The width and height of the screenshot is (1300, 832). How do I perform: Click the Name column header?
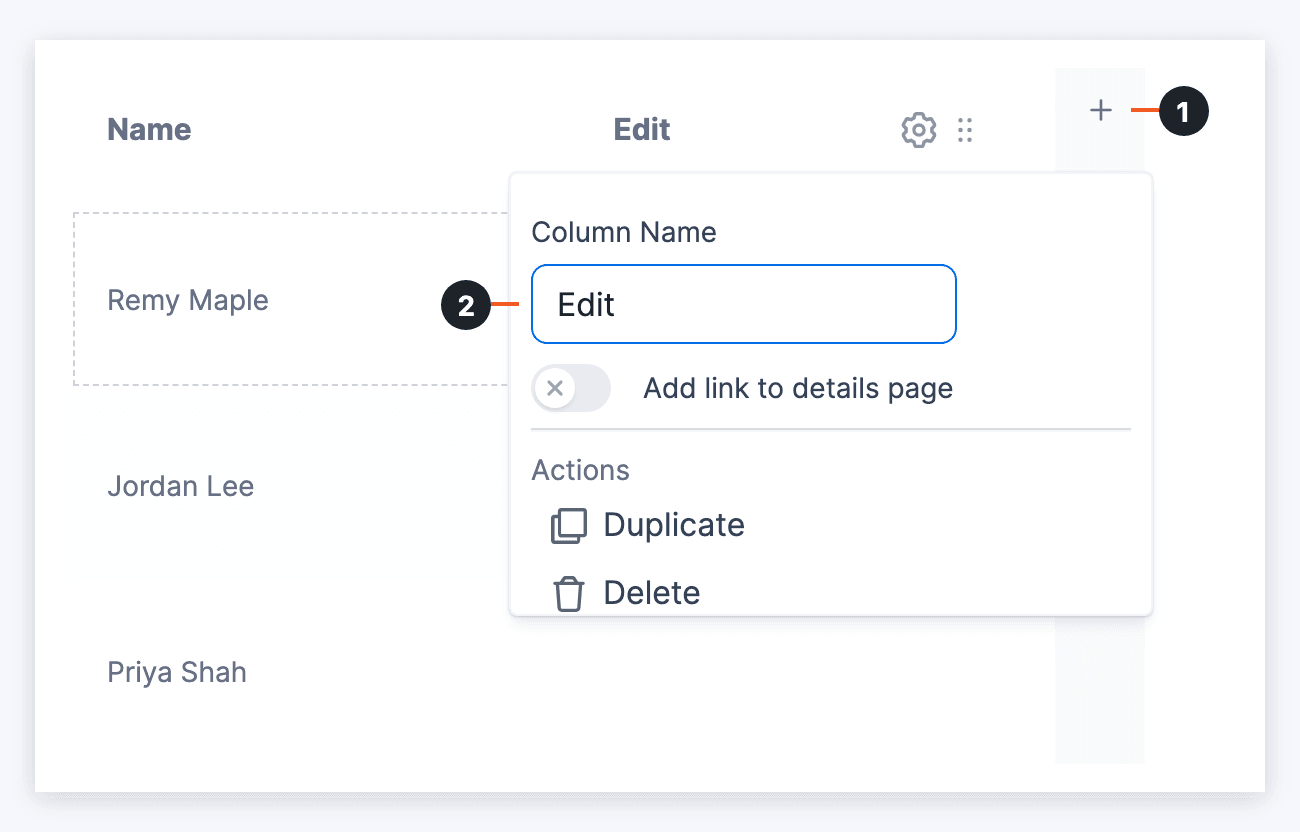click(149, 130)
